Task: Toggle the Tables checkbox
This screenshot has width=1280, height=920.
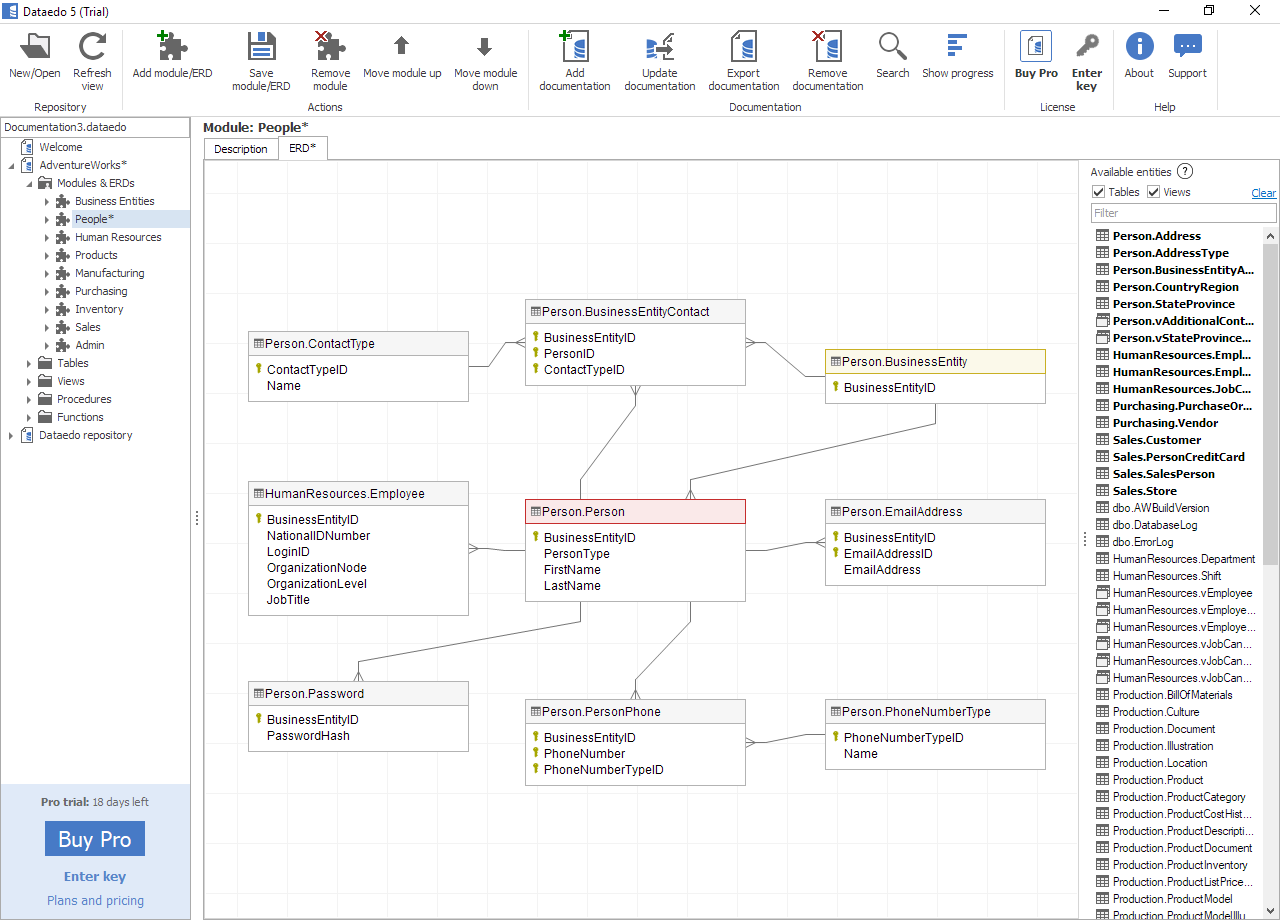Action: point(1098,192)
